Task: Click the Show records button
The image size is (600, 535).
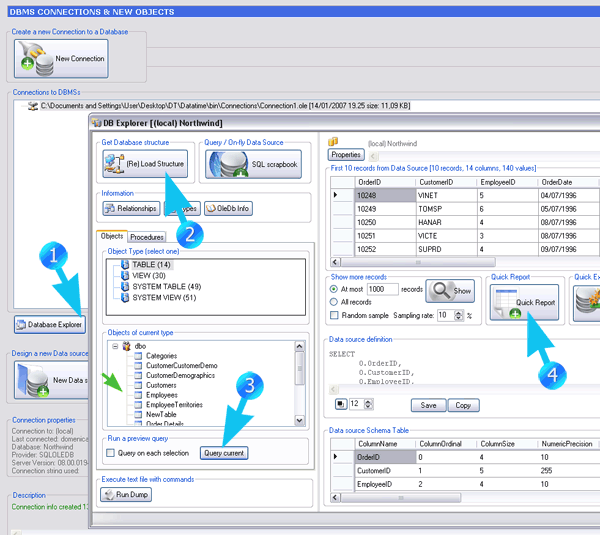Action: click(450, 291)
